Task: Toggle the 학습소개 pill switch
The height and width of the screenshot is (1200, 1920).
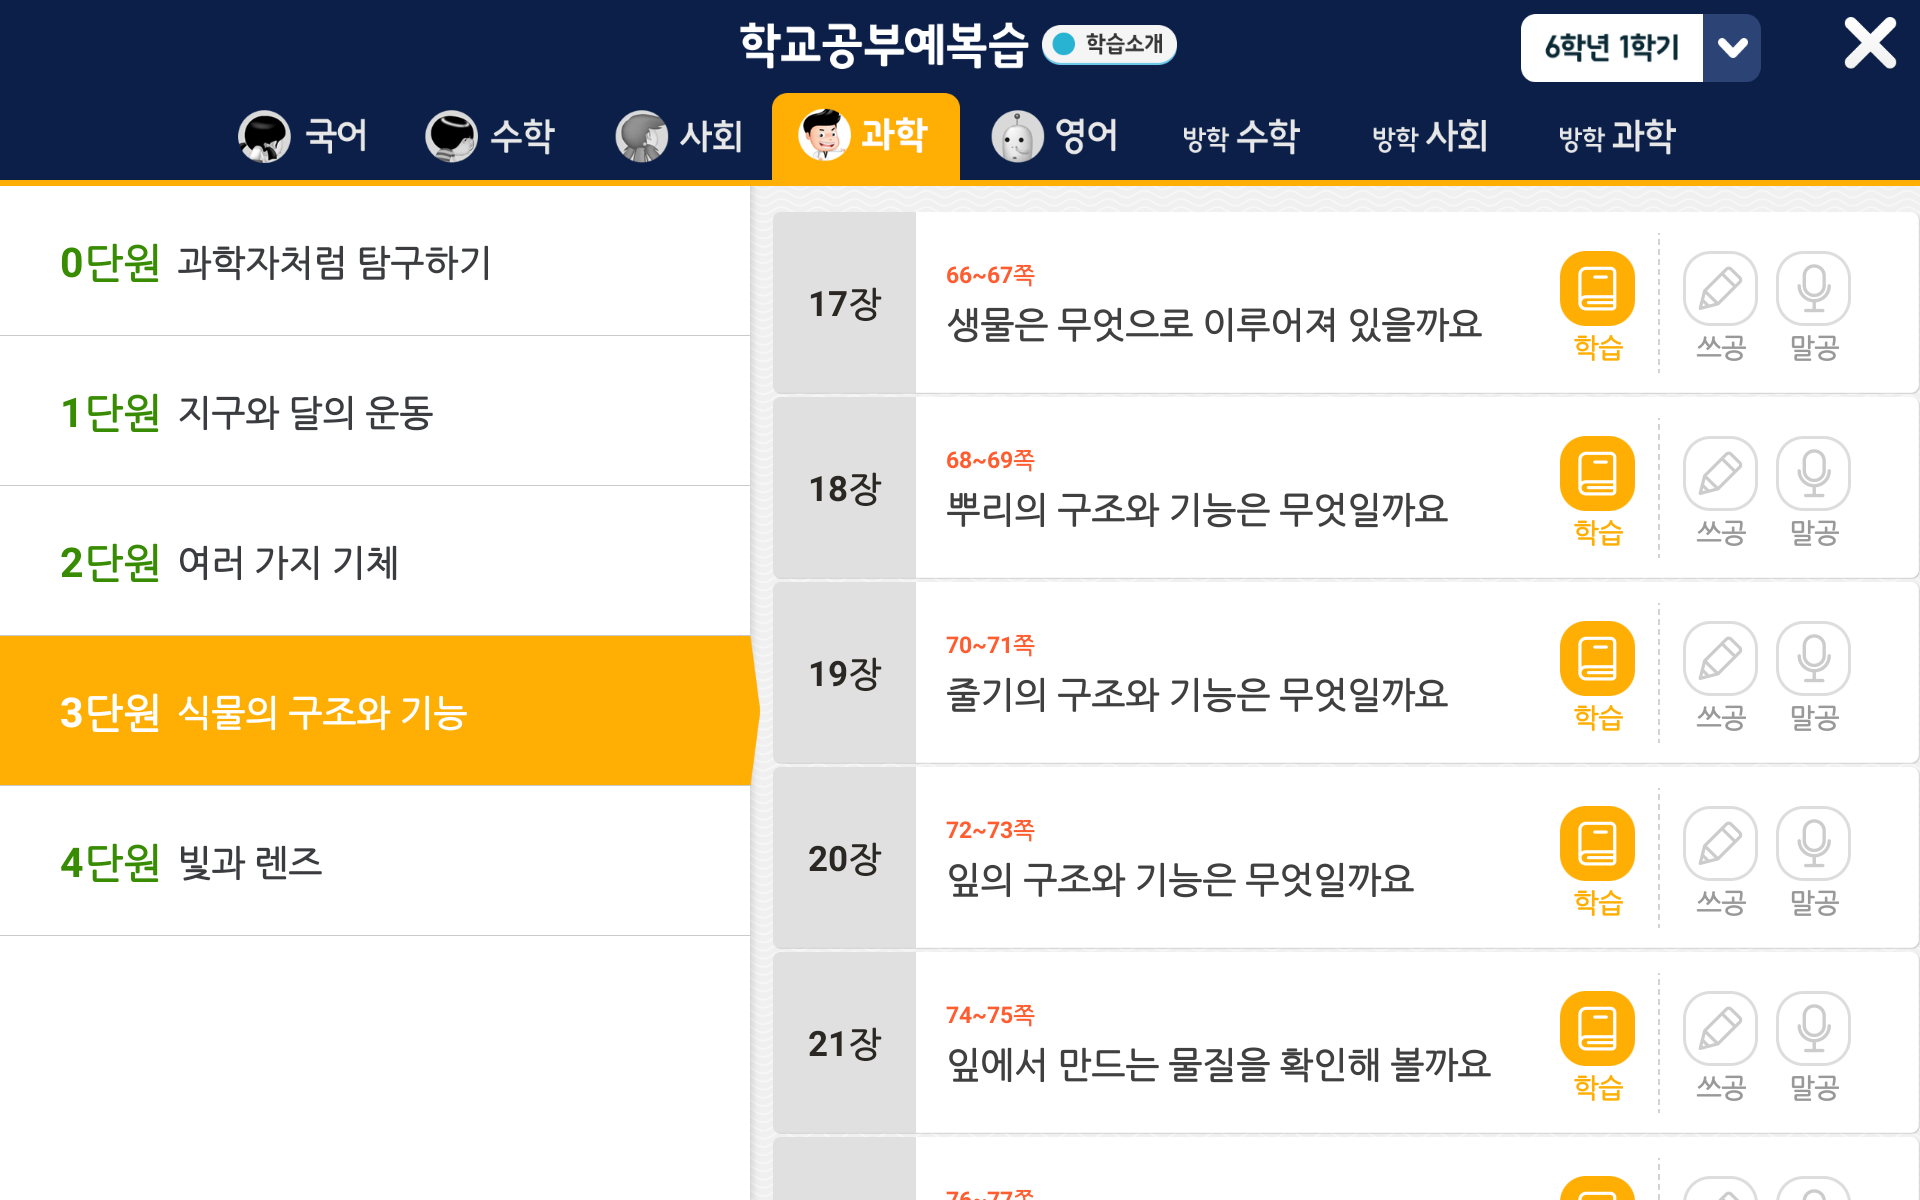Action: click(x=1109, y=44)
